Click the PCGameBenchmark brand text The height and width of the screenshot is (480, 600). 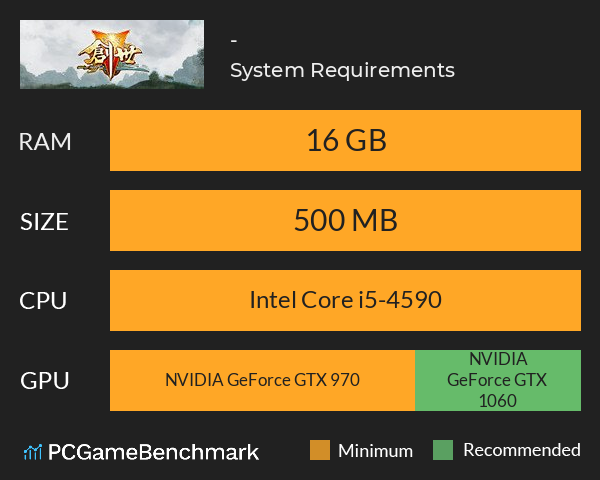(x=153, y=452)
